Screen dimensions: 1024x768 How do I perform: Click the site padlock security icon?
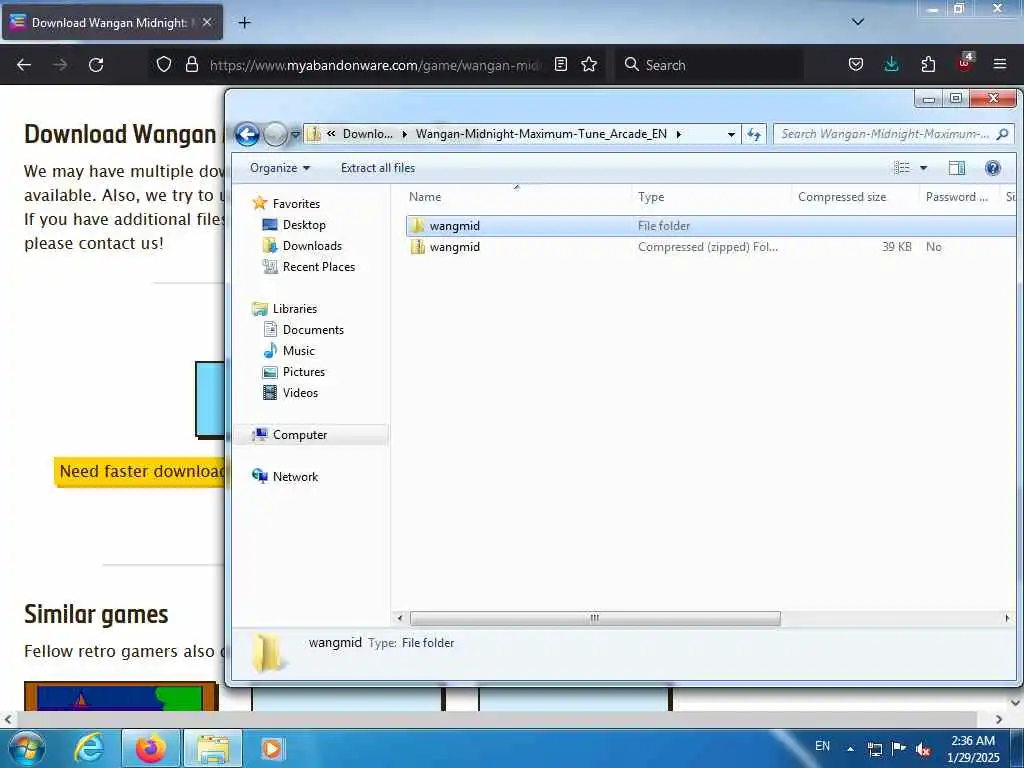(x=191, y=64)
